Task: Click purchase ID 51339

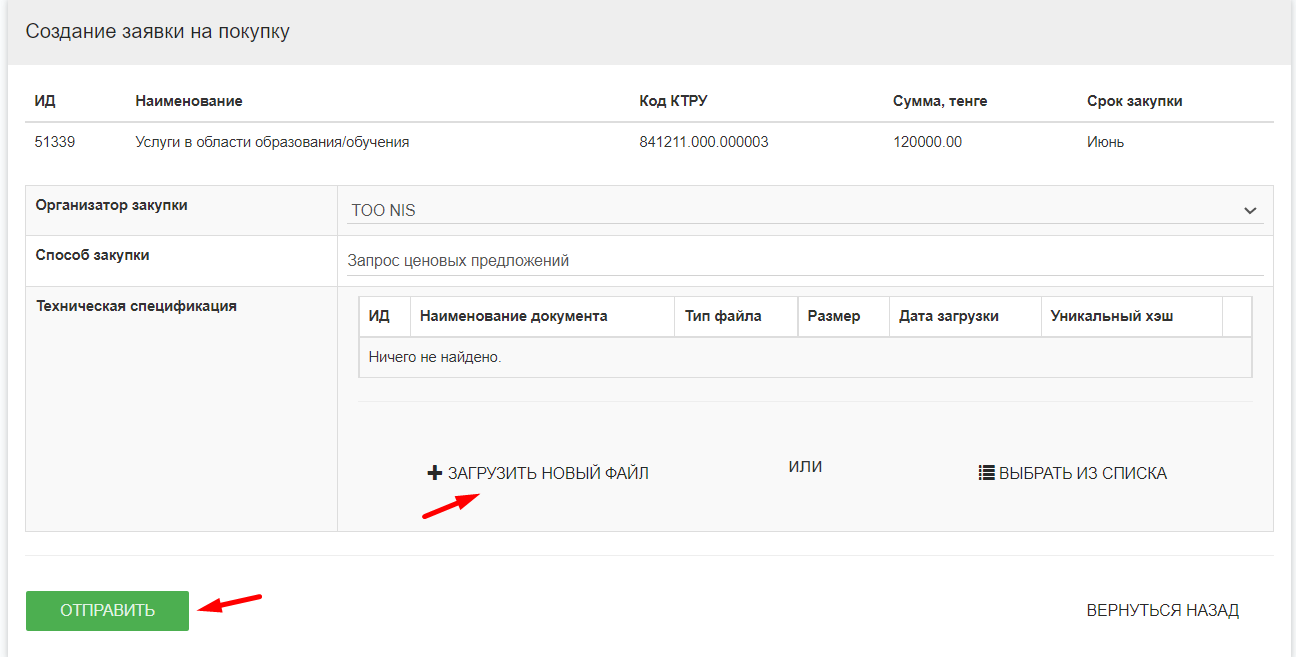Action: click(55, 142)
